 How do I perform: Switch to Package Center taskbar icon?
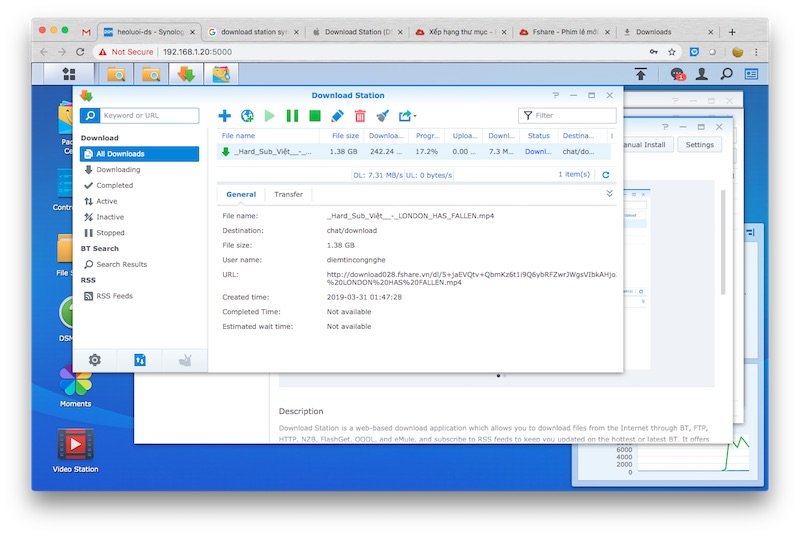221,74
